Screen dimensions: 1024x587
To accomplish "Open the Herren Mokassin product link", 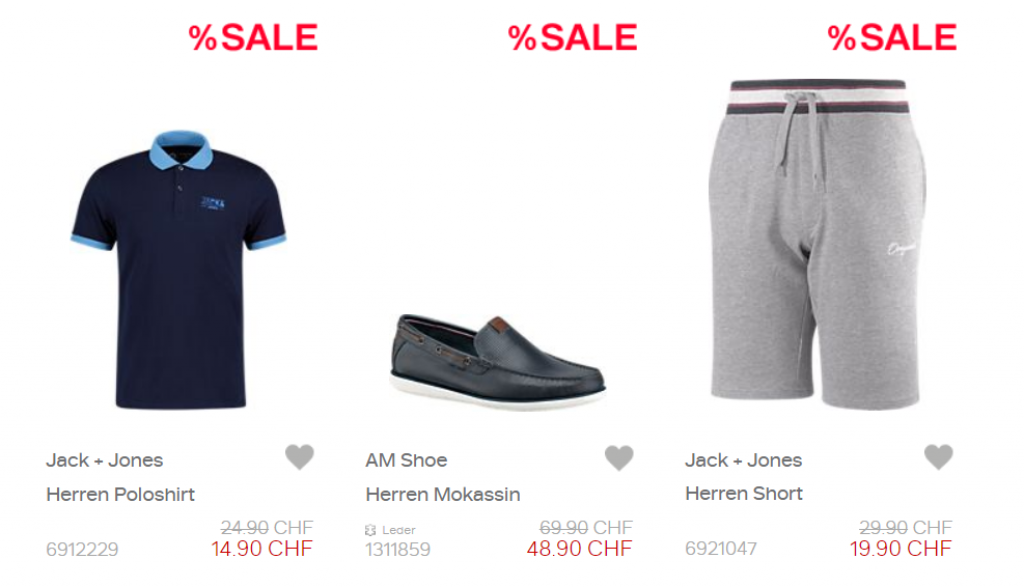I will [x=443, y=494].
